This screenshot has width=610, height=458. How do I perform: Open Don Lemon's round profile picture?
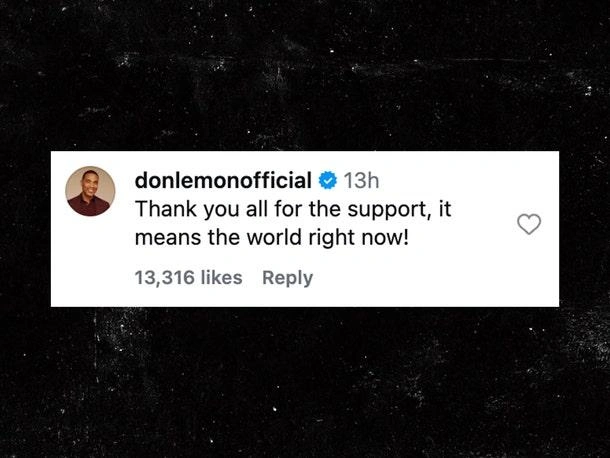coord(90,191)
